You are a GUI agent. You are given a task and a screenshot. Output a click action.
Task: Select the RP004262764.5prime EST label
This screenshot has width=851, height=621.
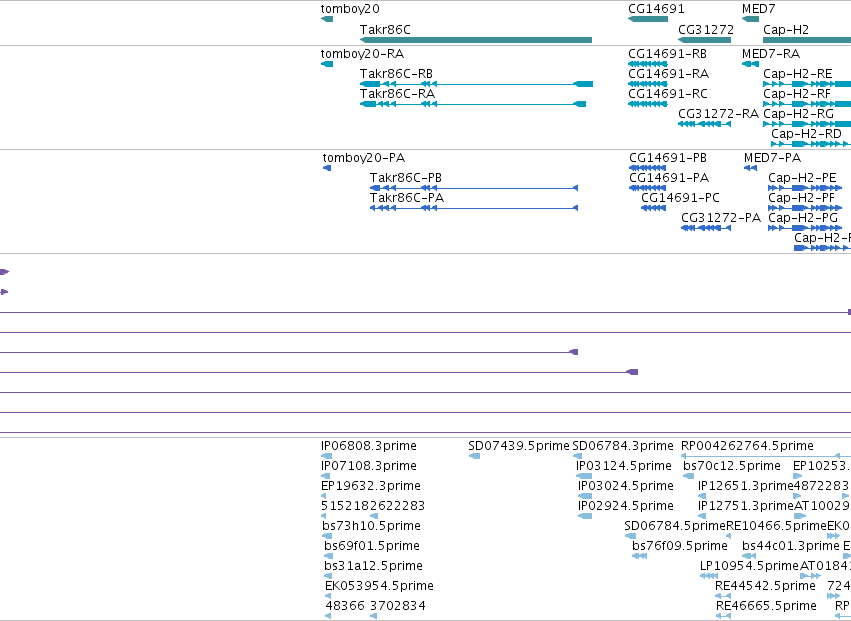tap(747, 446)
